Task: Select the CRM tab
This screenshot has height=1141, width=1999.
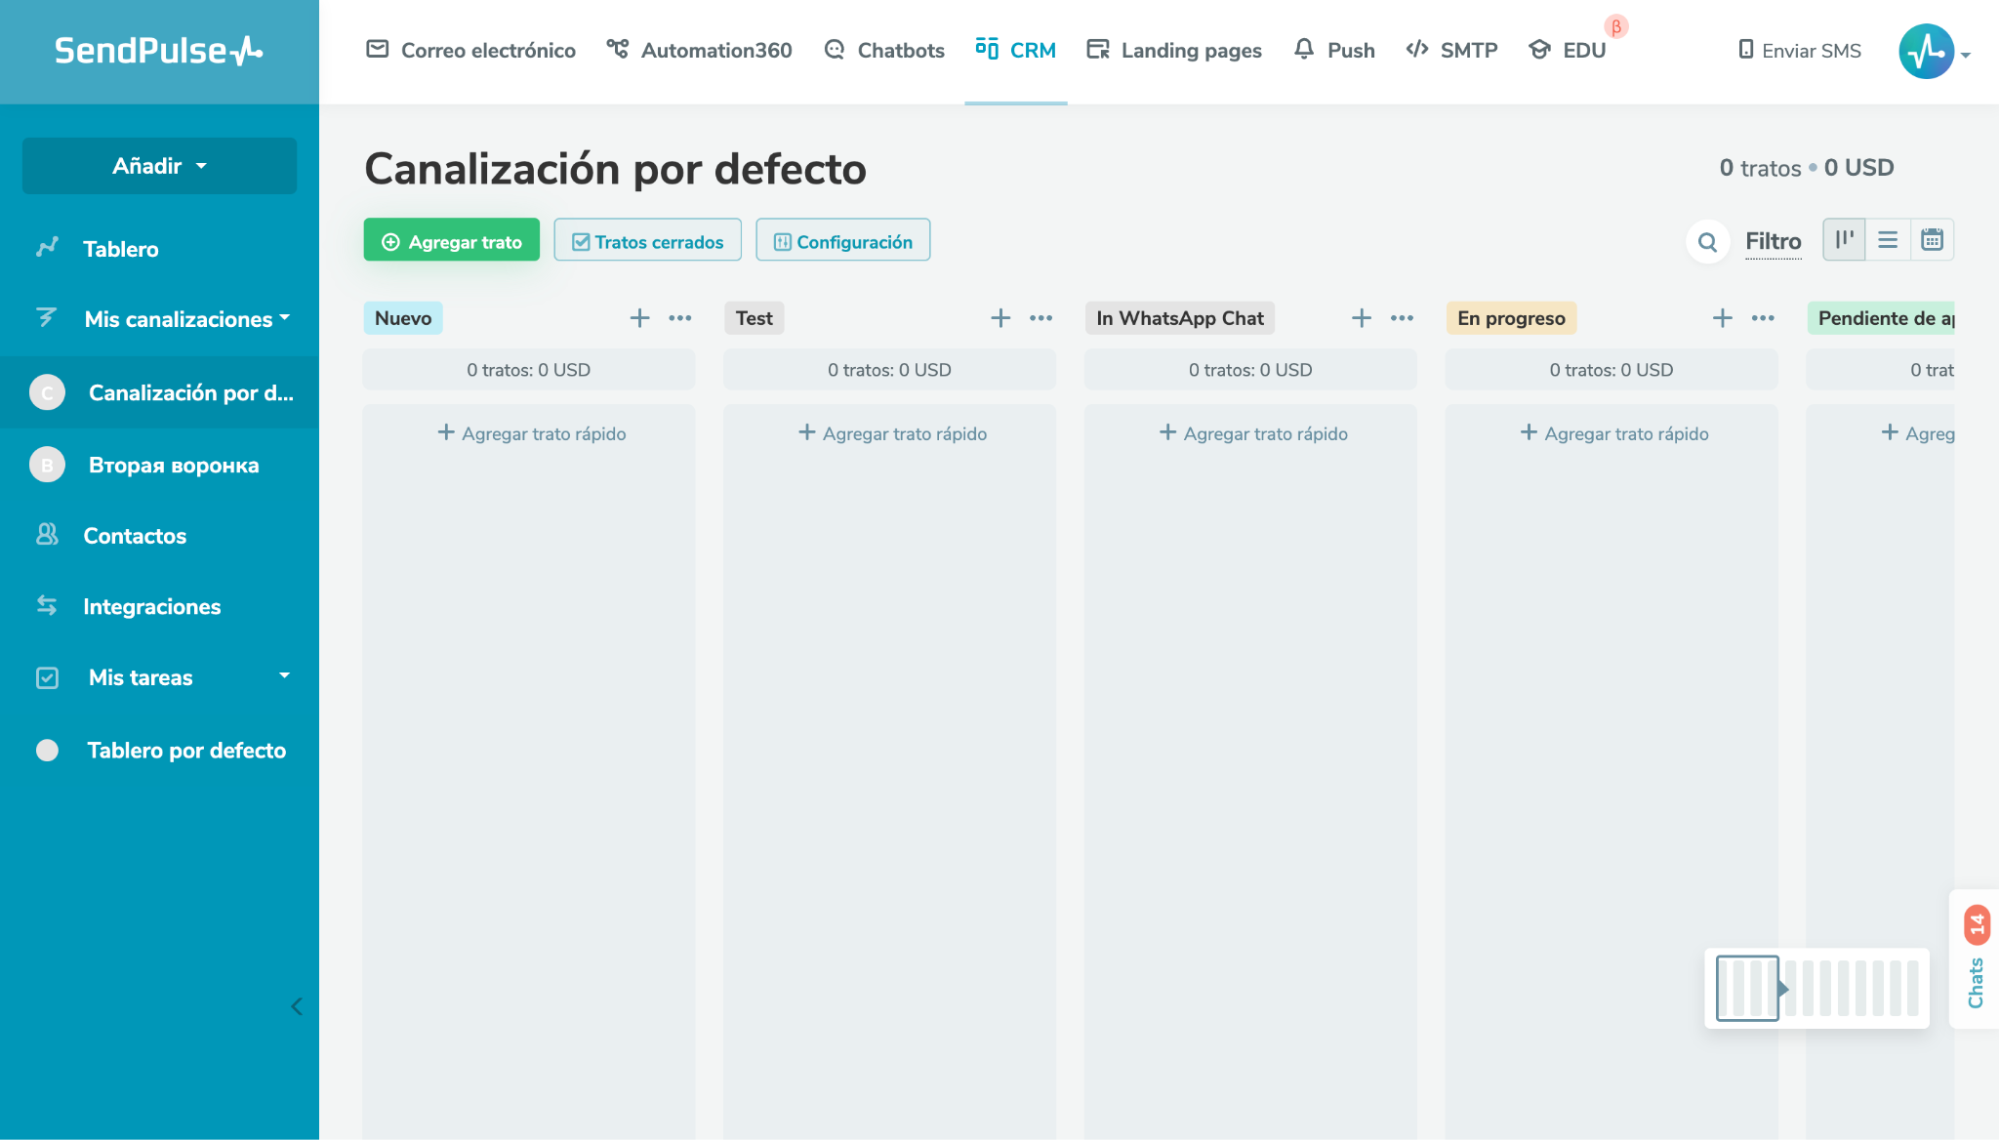Action: [1015, 50]
